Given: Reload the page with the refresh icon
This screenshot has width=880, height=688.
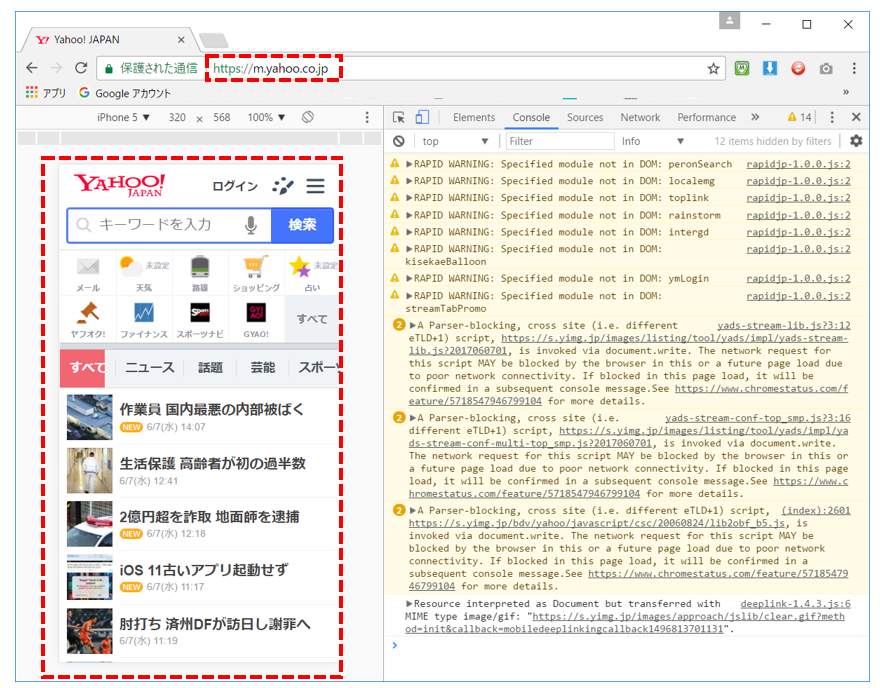Looking at the screenshot, I should (81, 68).
